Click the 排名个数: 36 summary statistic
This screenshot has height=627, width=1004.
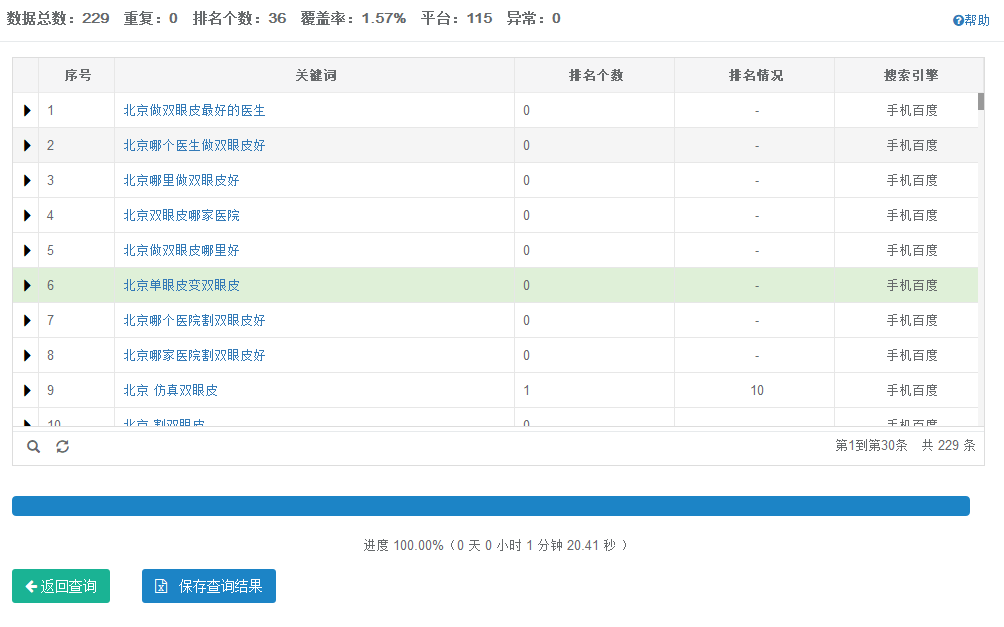pos(239,18)
